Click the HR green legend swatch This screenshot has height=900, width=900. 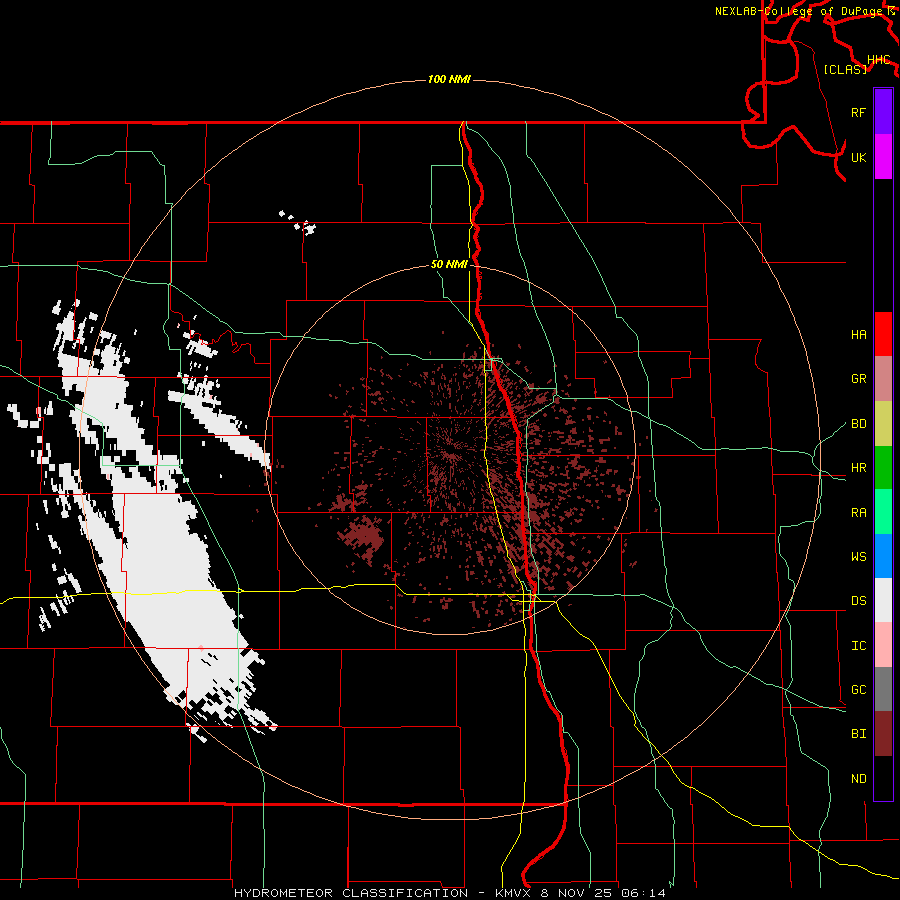tap(883, 468)
